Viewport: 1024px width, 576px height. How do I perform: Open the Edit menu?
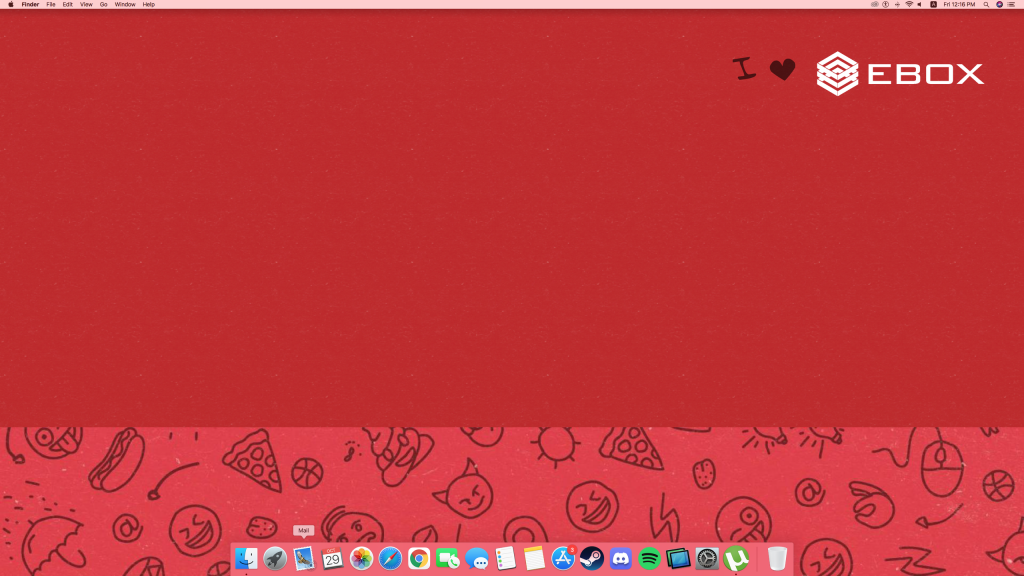point(67,5)
